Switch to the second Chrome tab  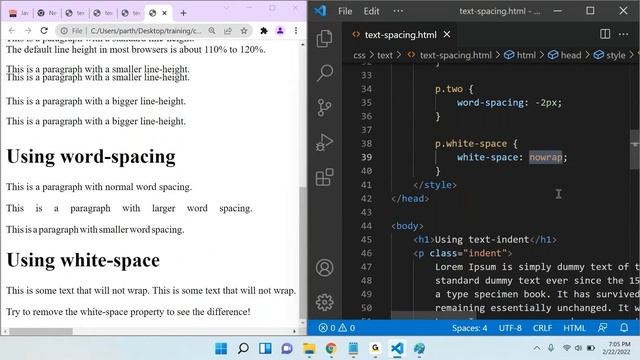point(47,13)
